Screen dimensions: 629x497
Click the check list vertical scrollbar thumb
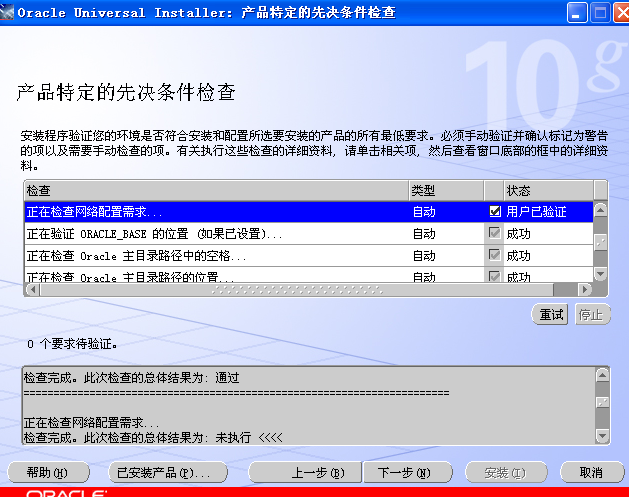601,241
